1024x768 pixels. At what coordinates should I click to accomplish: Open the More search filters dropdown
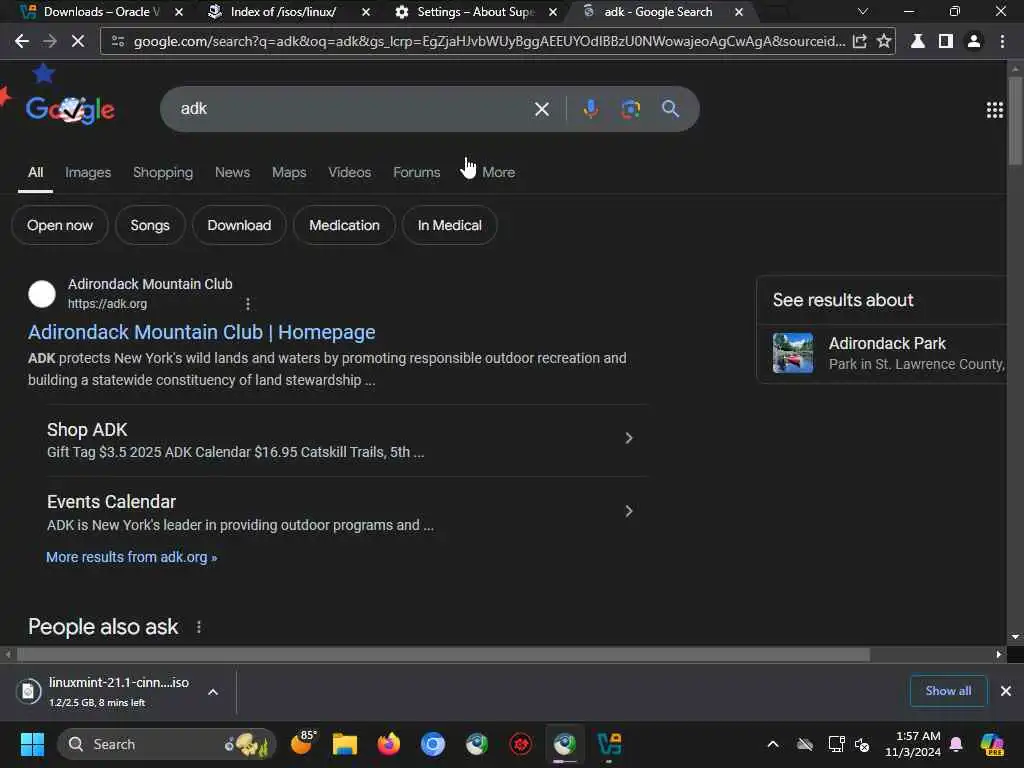click(x=498, y=172)
